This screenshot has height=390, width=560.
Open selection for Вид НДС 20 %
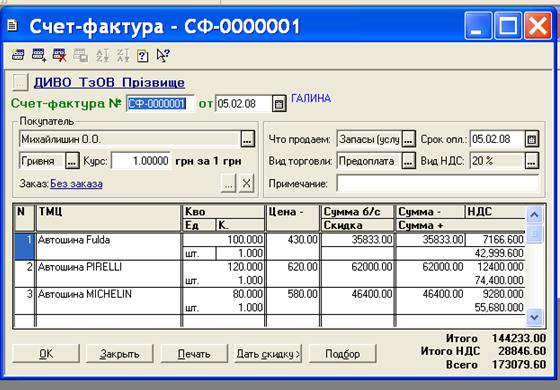coord(532,161)
